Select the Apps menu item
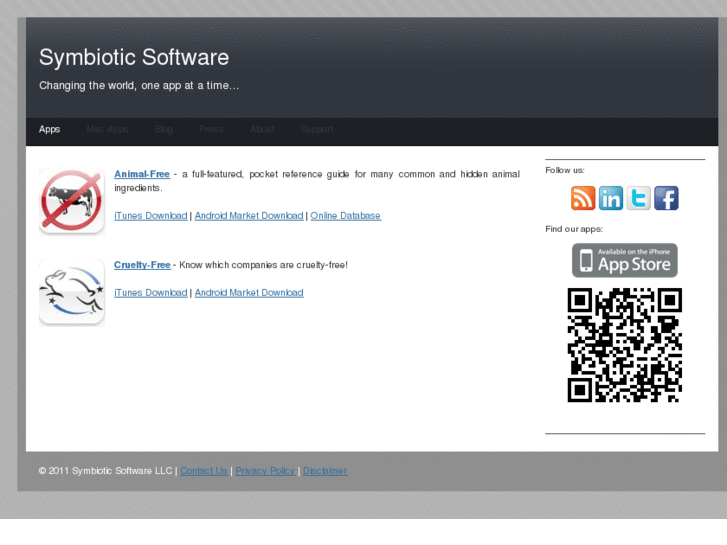 (x=50, y=129)
